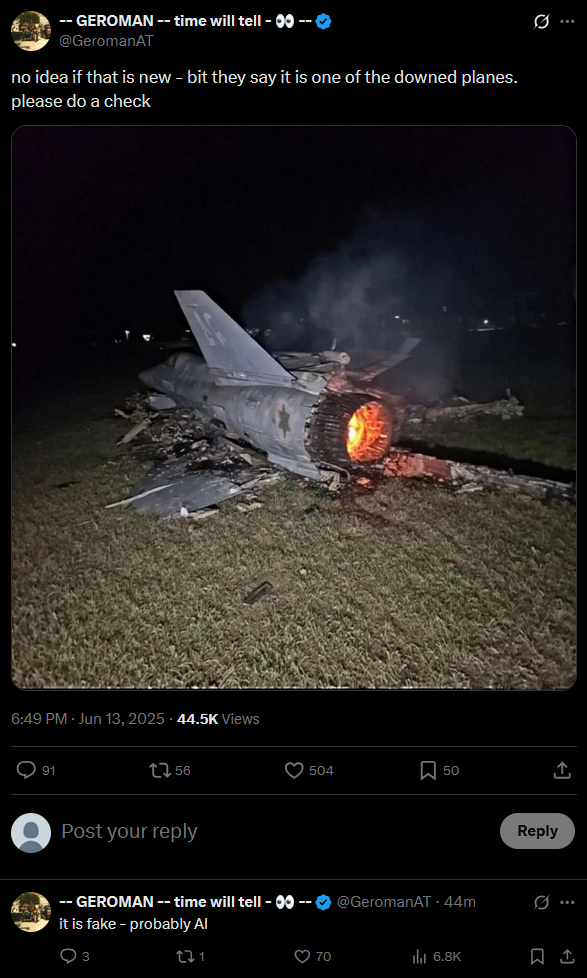Viewport: 587px width, 978px height.
Task: Reply to the 'probably AI' comment
Action: [x=75, y=956]
